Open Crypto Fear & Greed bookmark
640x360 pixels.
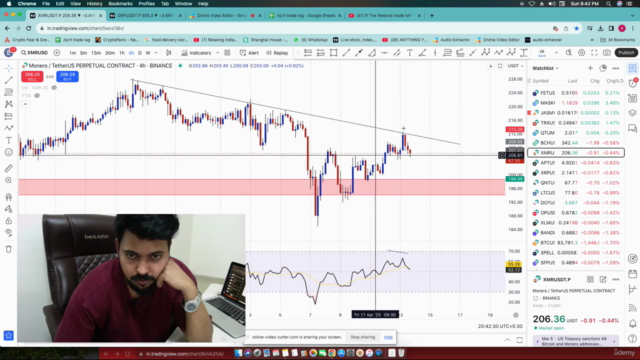pos(27,40)
